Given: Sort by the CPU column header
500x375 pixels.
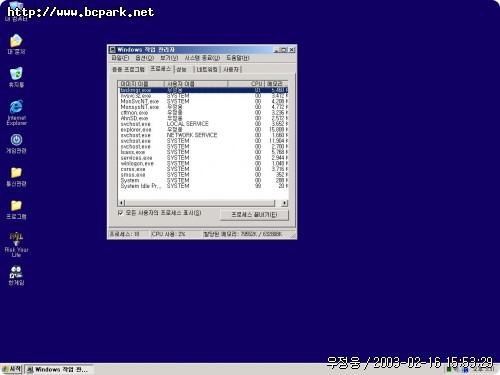Looking at the screenshot, I should (246, 84).
